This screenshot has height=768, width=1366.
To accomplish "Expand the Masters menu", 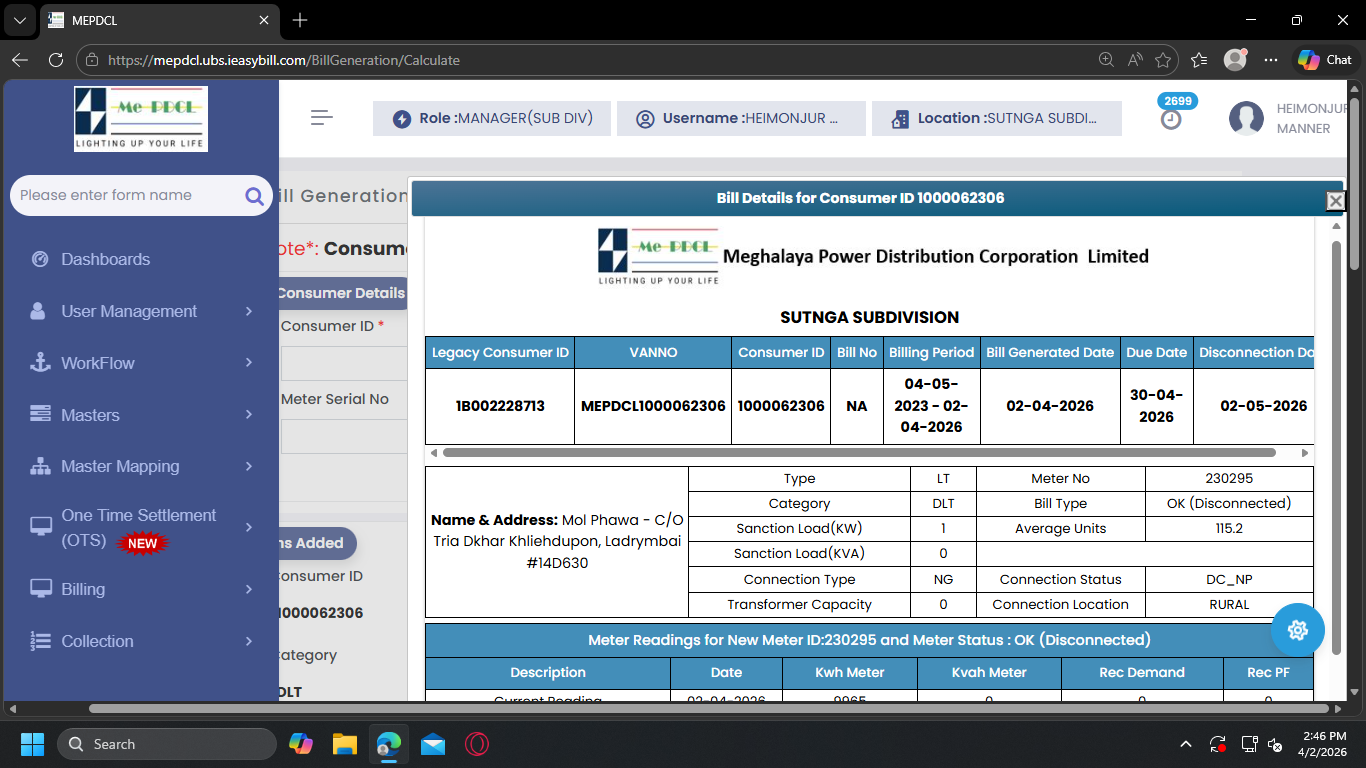I will point(90,415).
